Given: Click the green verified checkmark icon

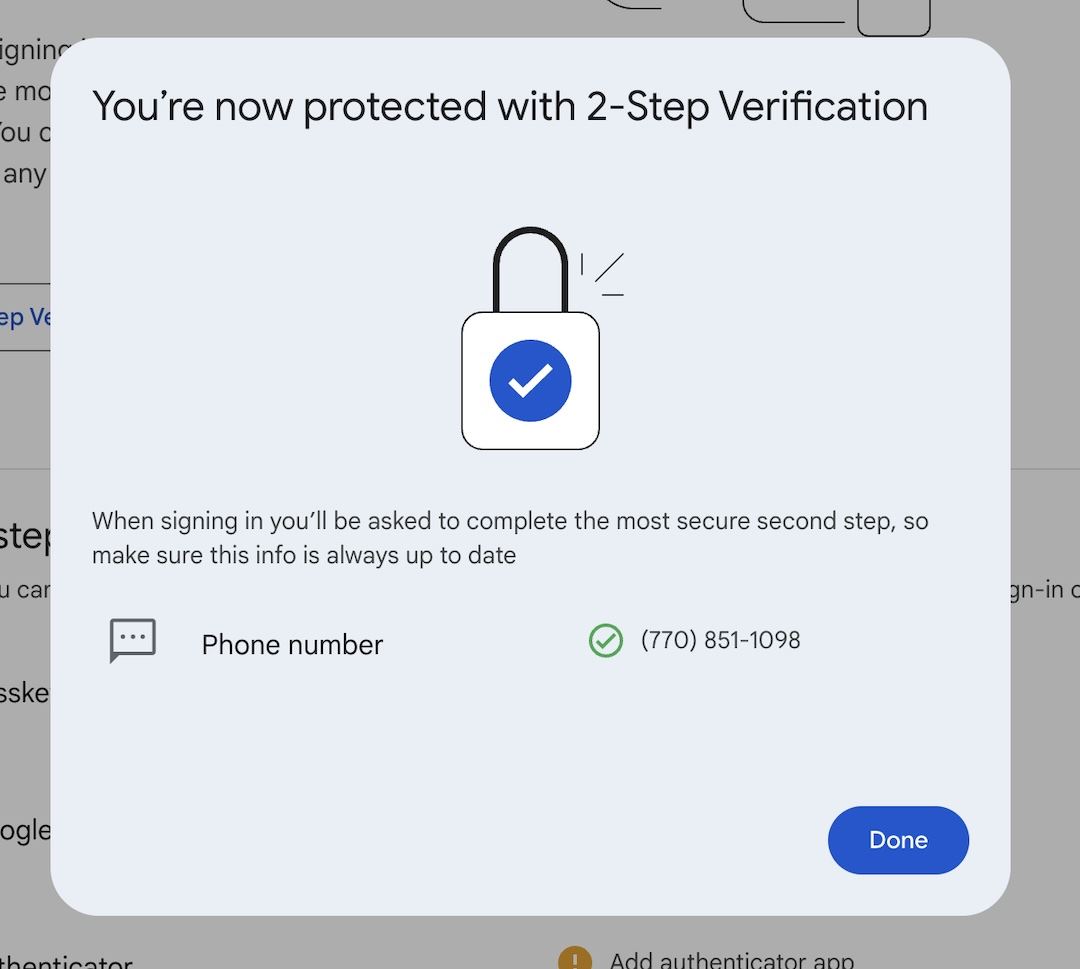Looking at the screenshot, I should [x=605, y=640].
